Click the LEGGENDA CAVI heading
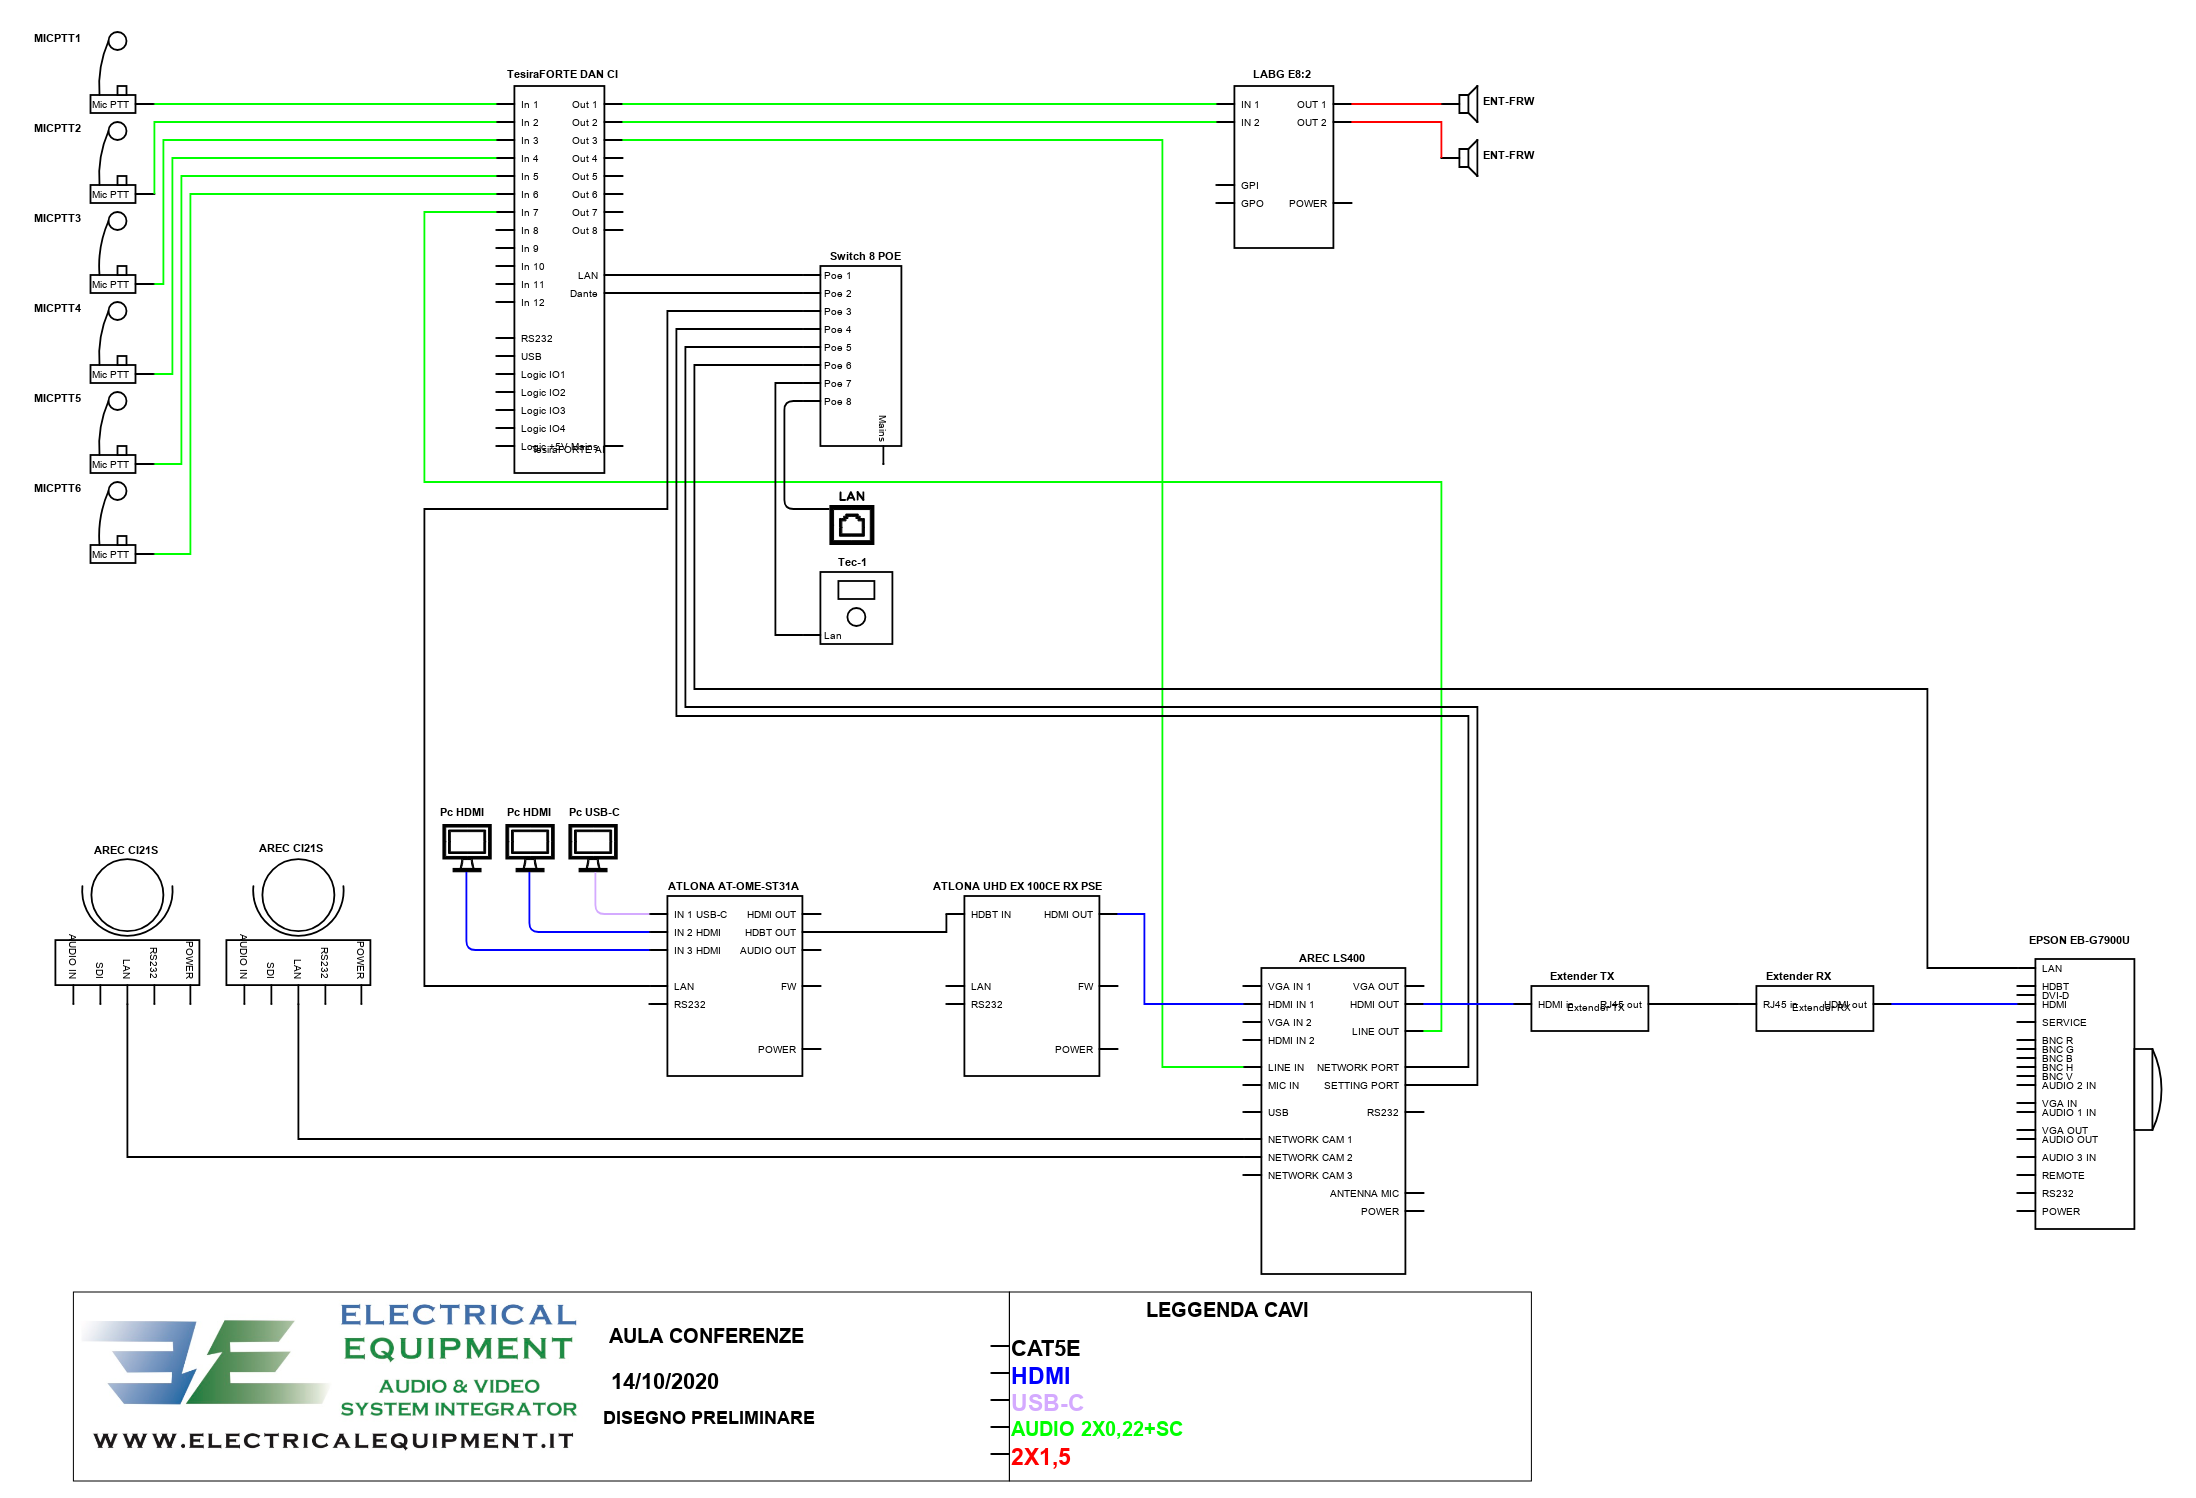 pyautogui.click(x=1227, y=1310)
